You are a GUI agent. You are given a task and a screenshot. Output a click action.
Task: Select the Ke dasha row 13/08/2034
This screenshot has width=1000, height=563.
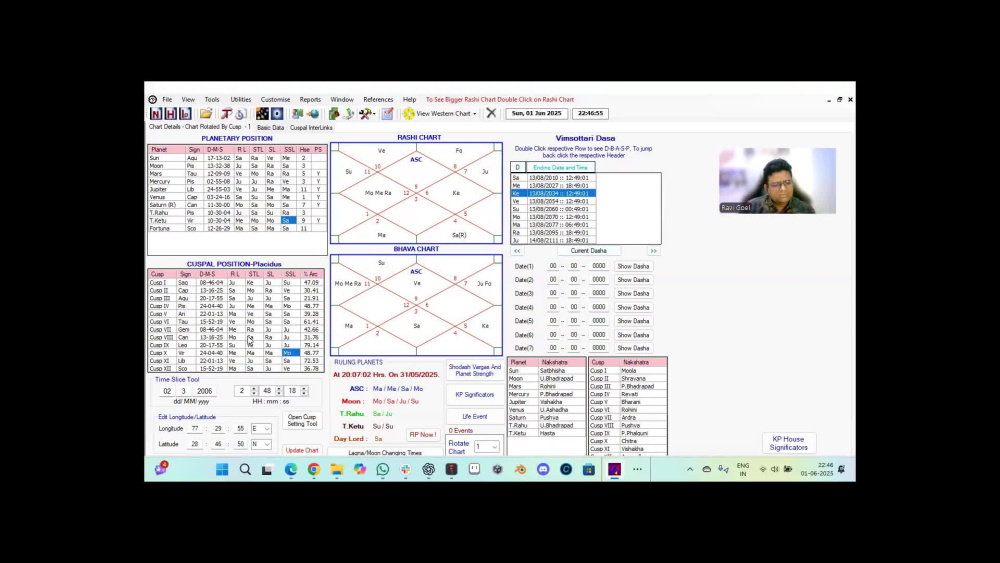553,193
